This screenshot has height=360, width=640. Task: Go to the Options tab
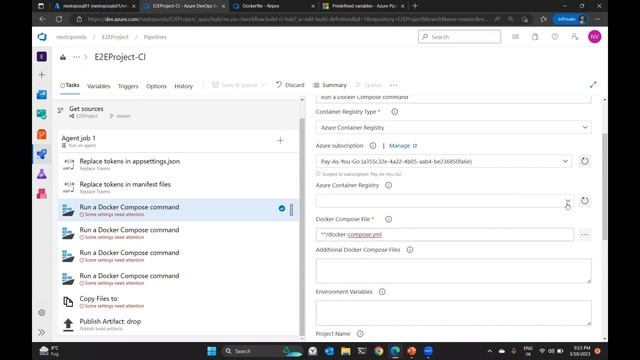[156, 86]
